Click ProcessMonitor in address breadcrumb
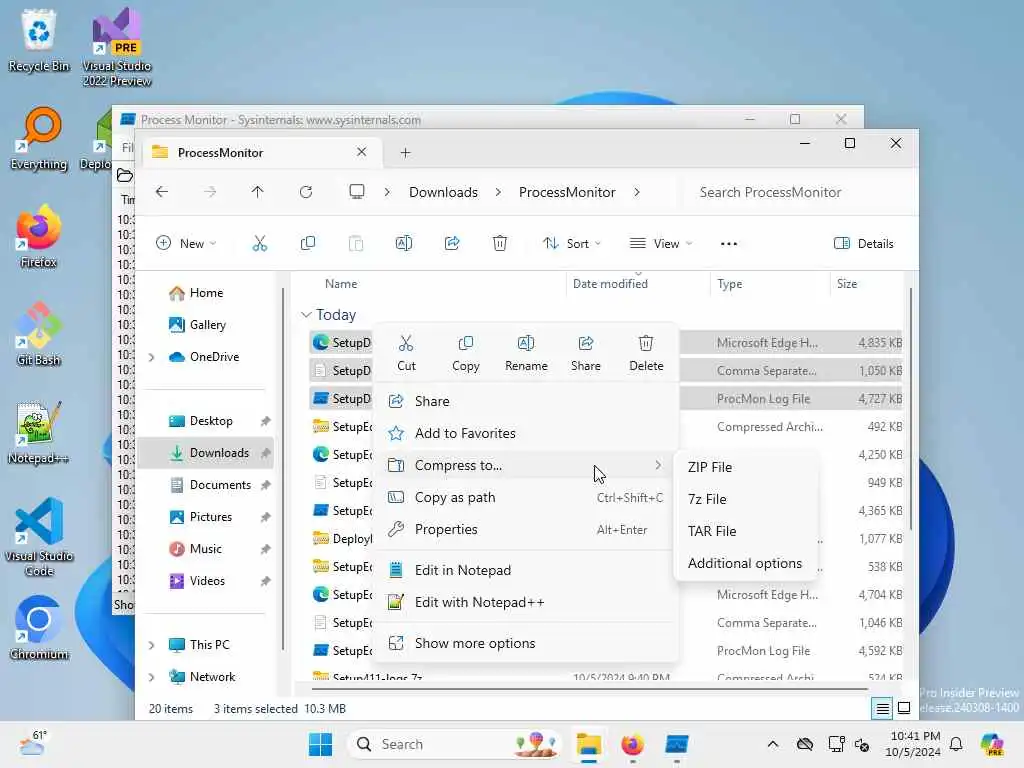Image resolution: width=1024 pixels, height=768 pixels. coord(567,192)
